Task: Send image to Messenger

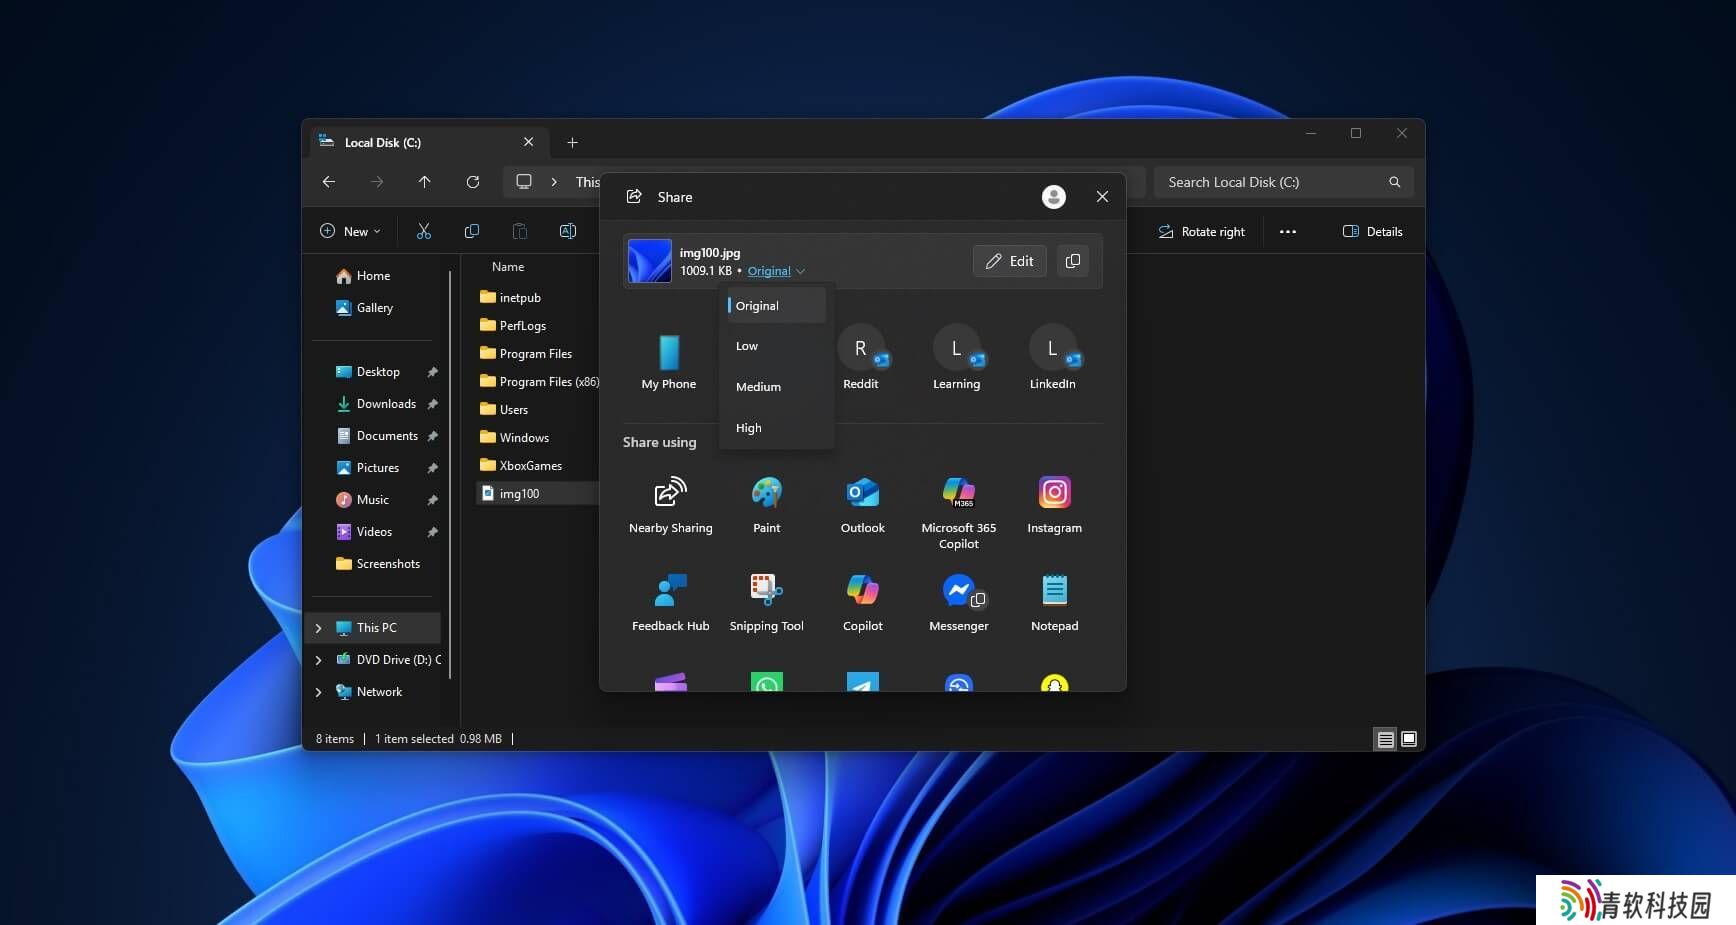Action: click(x=958, y=602)
